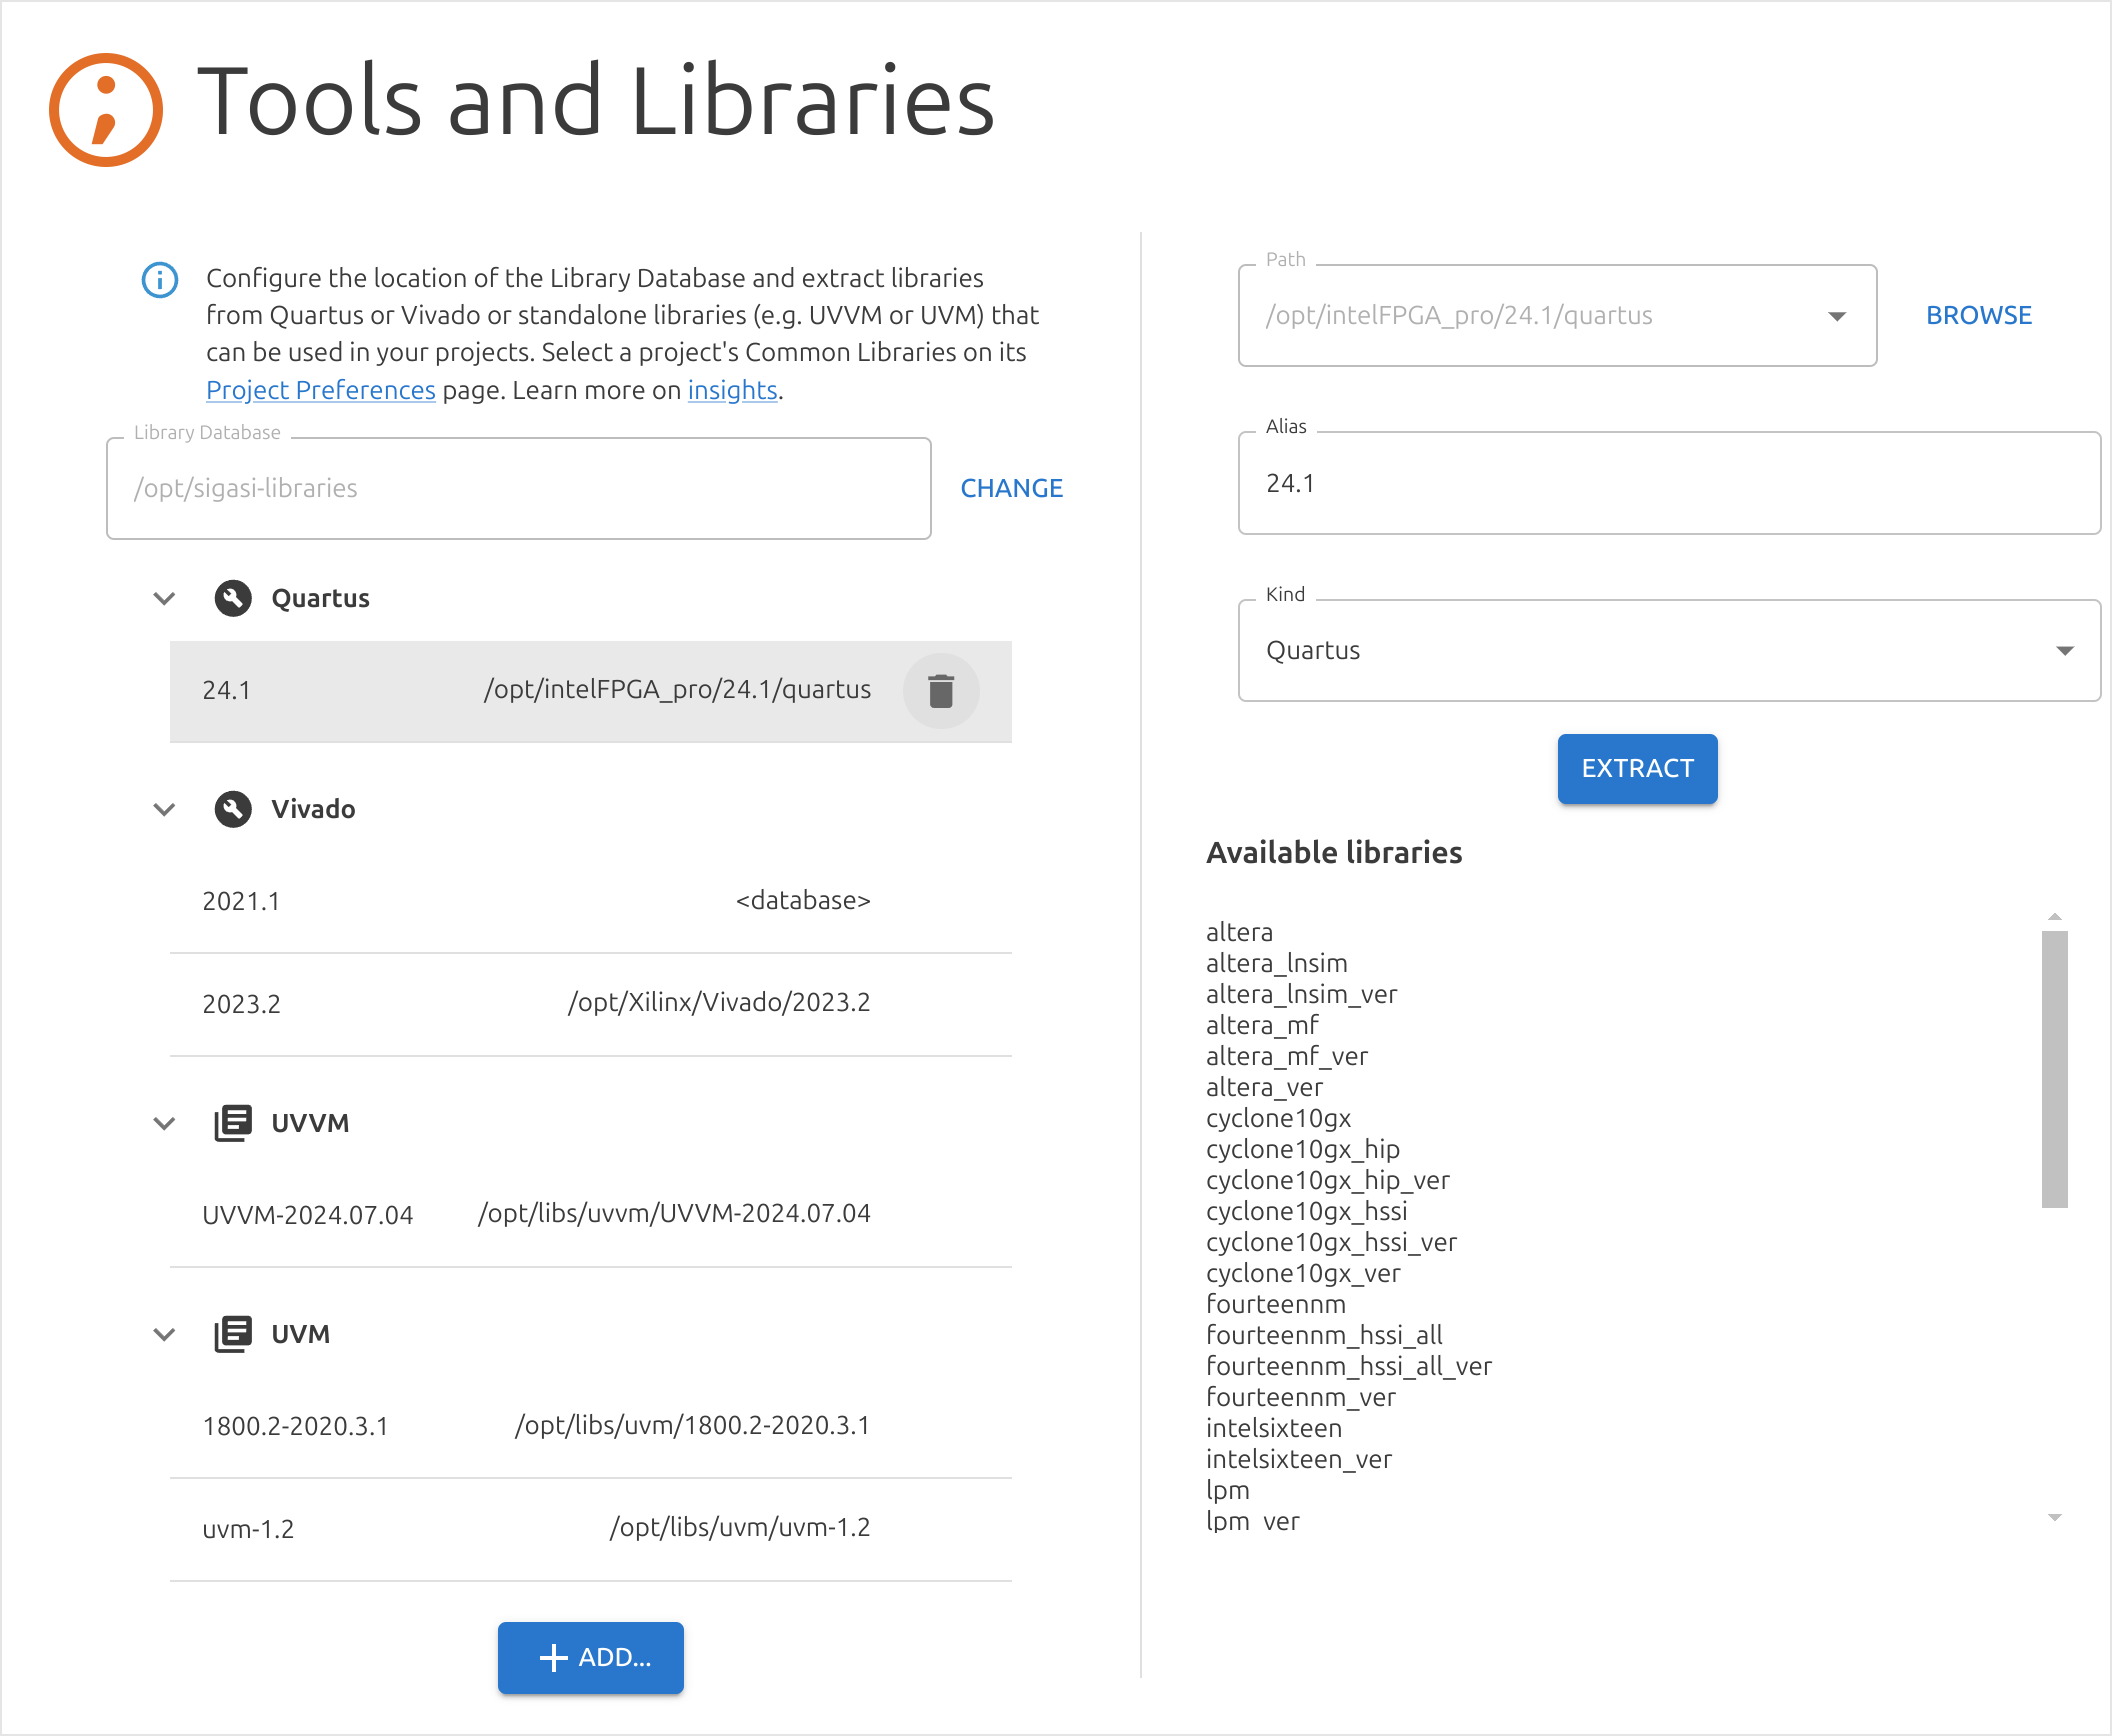
Task: Click 'fourteennm_hssi_all_ver' in the list
Action: point(1348,1366)
